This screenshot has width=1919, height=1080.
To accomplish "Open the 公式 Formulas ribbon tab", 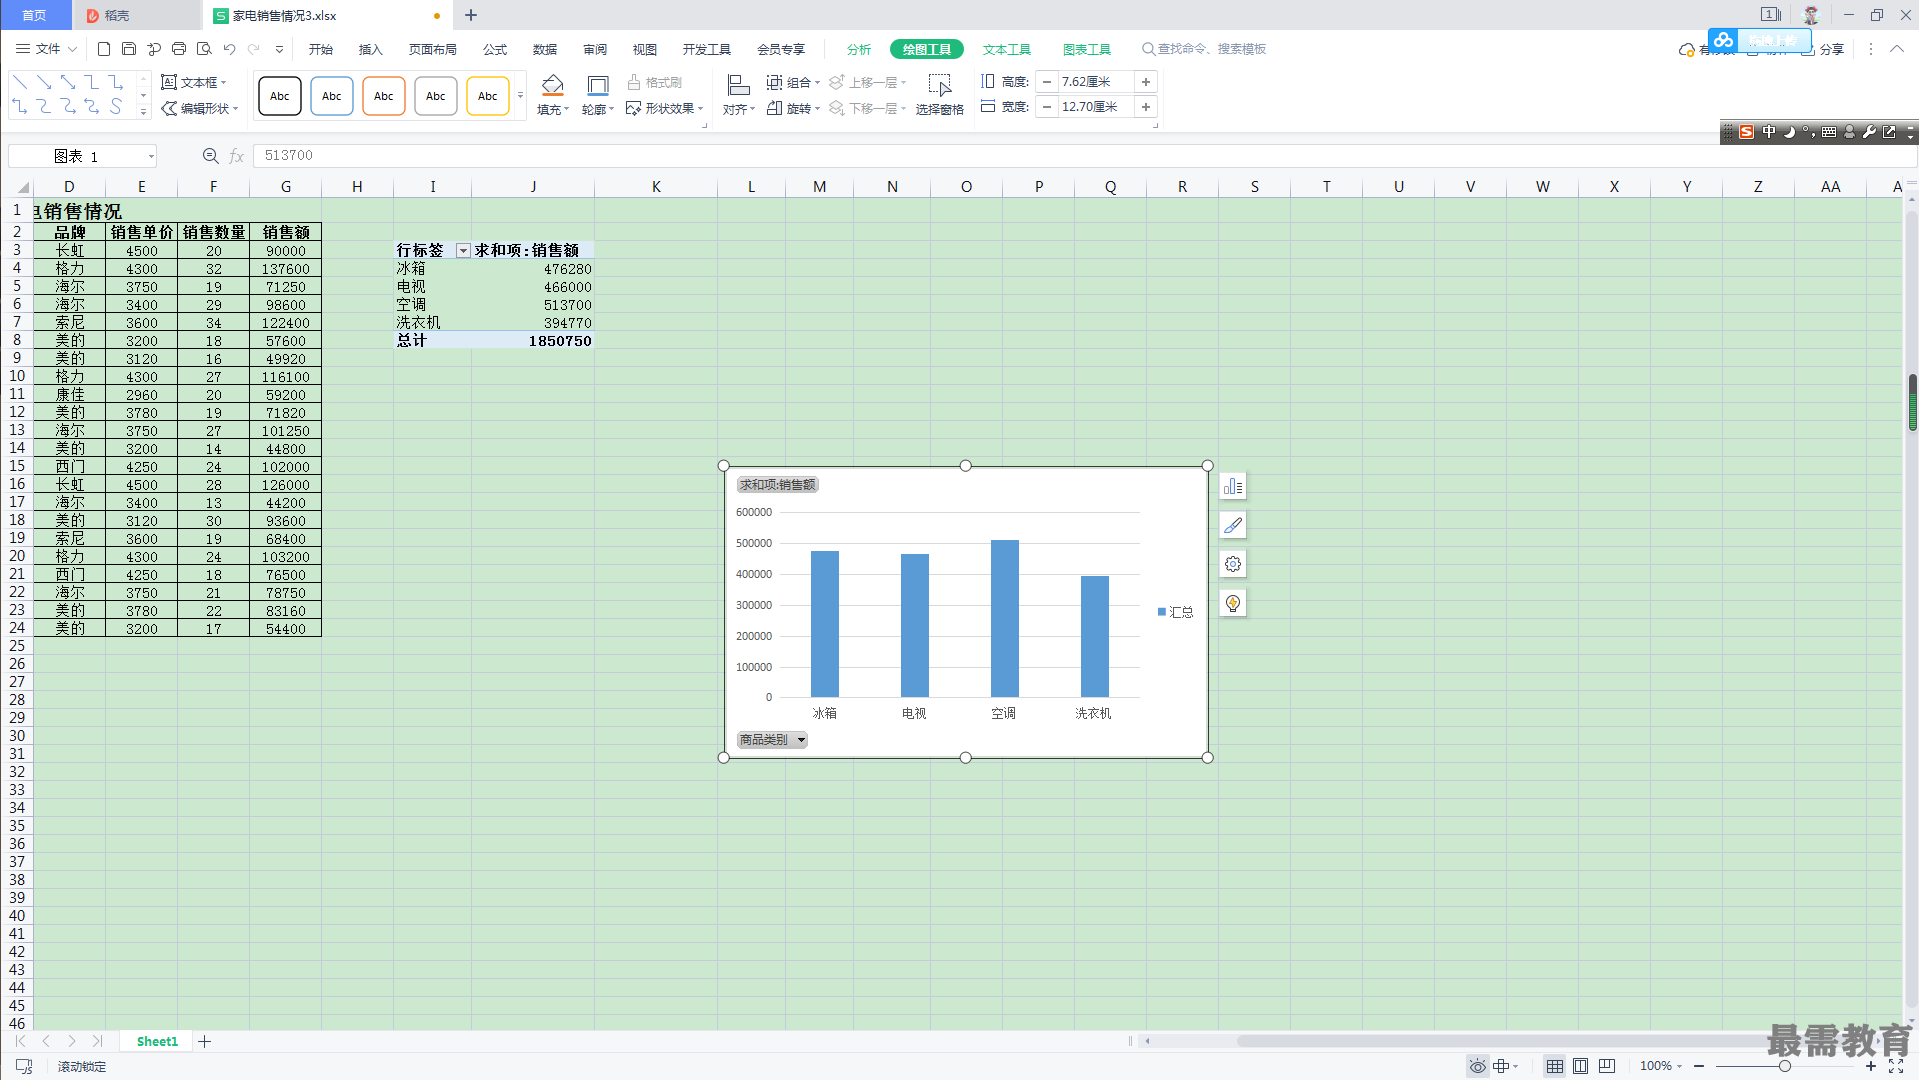I will pos(495,49).
